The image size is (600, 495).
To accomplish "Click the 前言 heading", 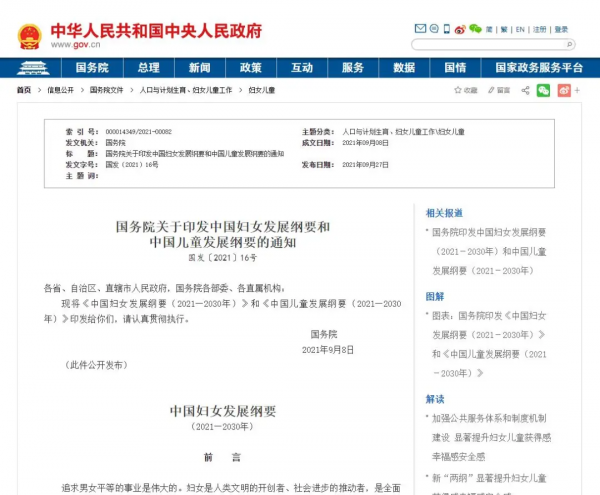I will click(x=222, y=457).
